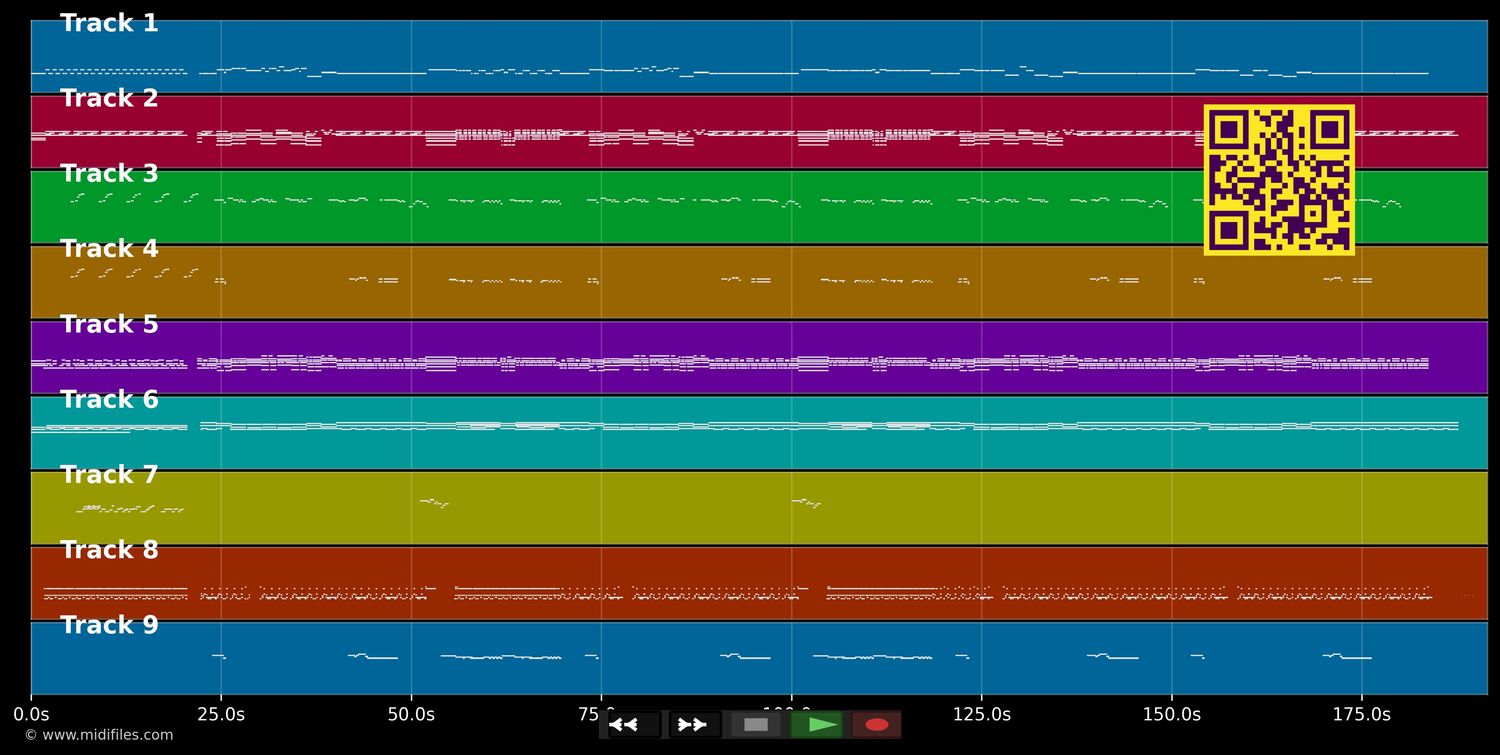
Task: Select the green Play triangle icon
Action: 818,724
